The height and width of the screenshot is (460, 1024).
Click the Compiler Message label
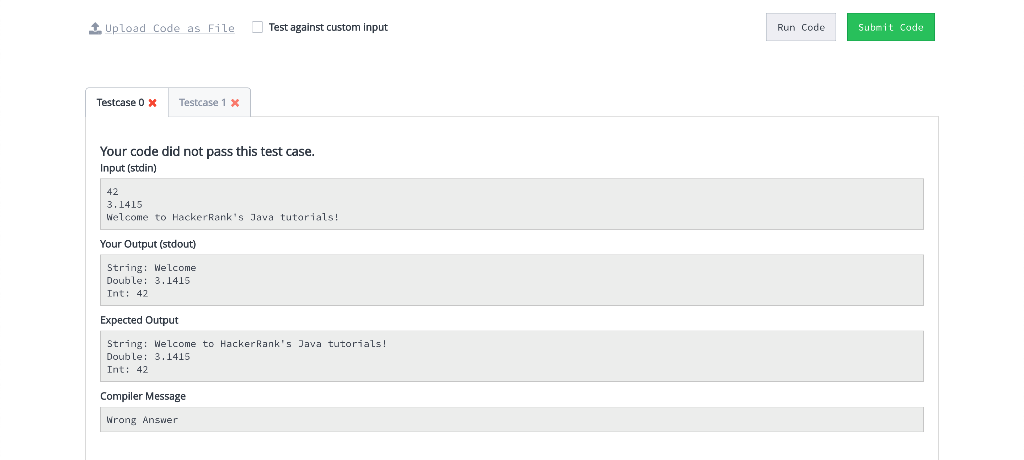(x=142, y=396)
